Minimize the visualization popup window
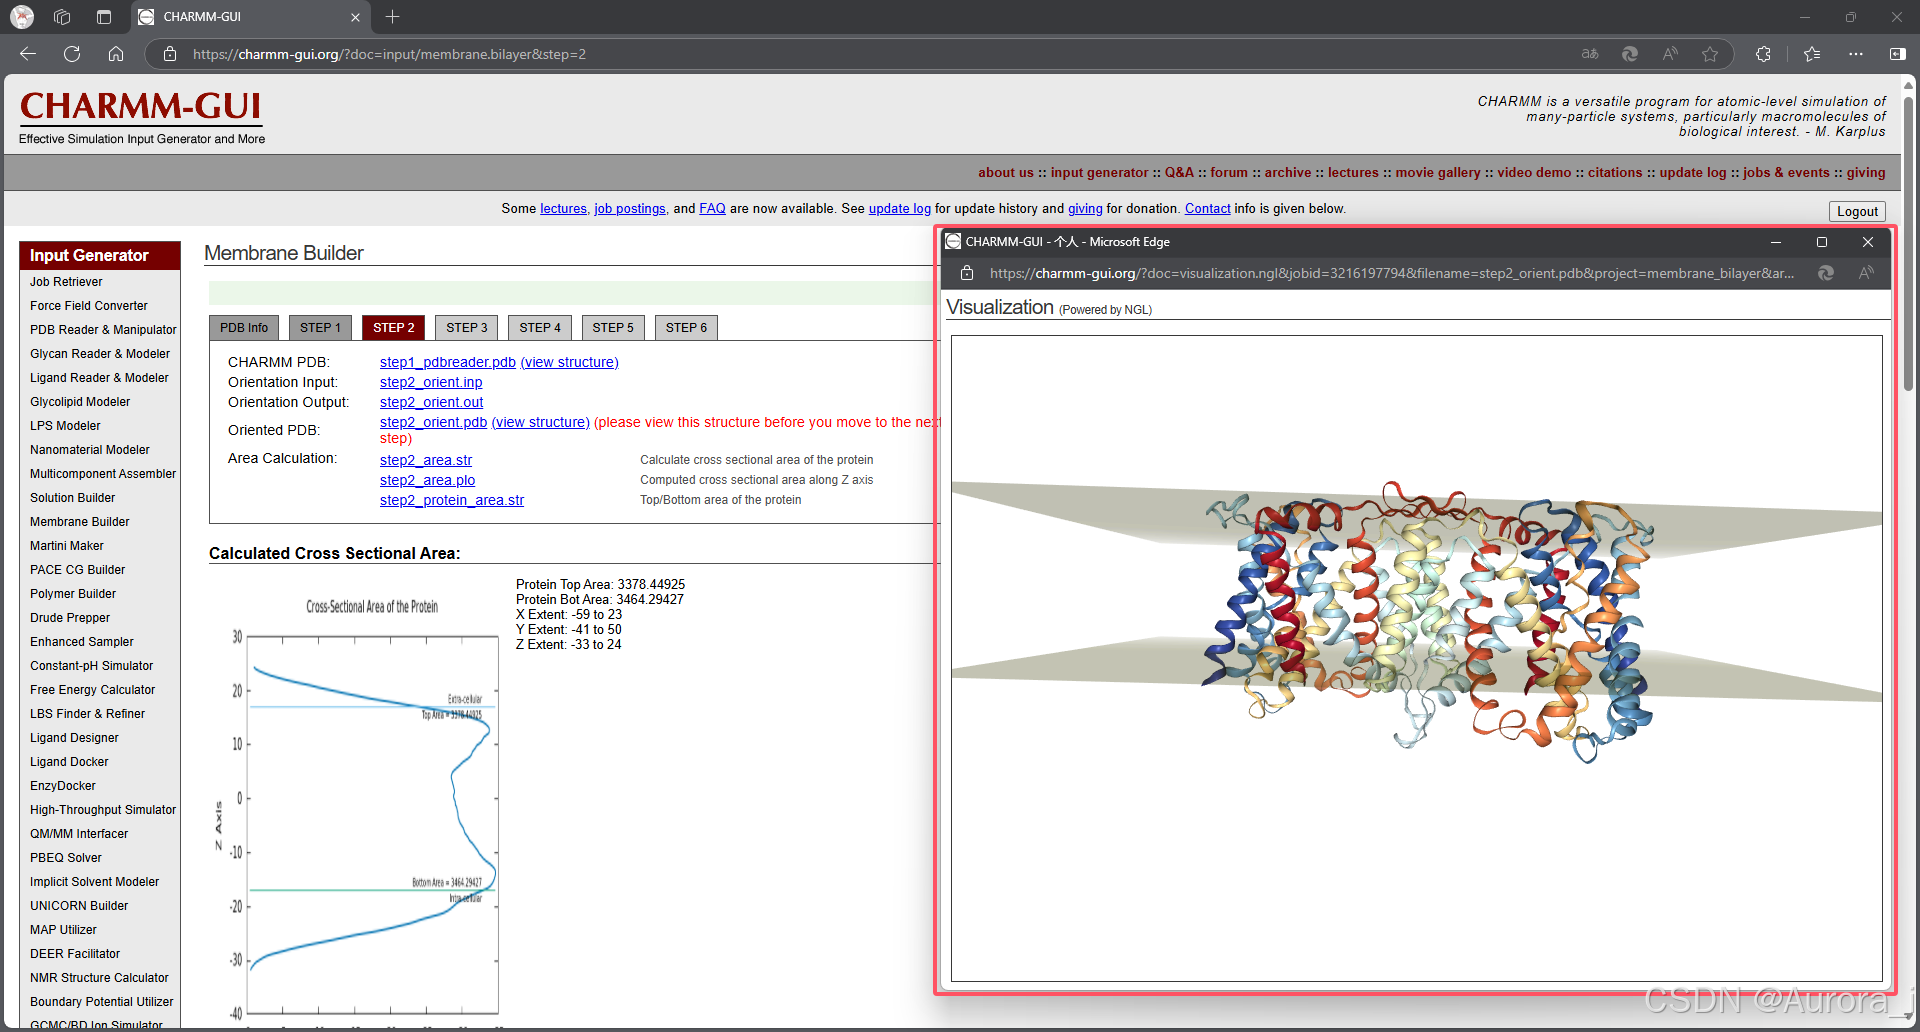This screenshot has height=1032, width=1920. point(1776,242)
